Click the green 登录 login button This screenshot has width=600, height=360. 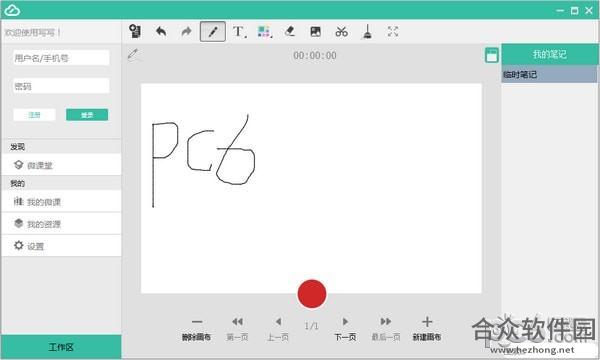87,114
